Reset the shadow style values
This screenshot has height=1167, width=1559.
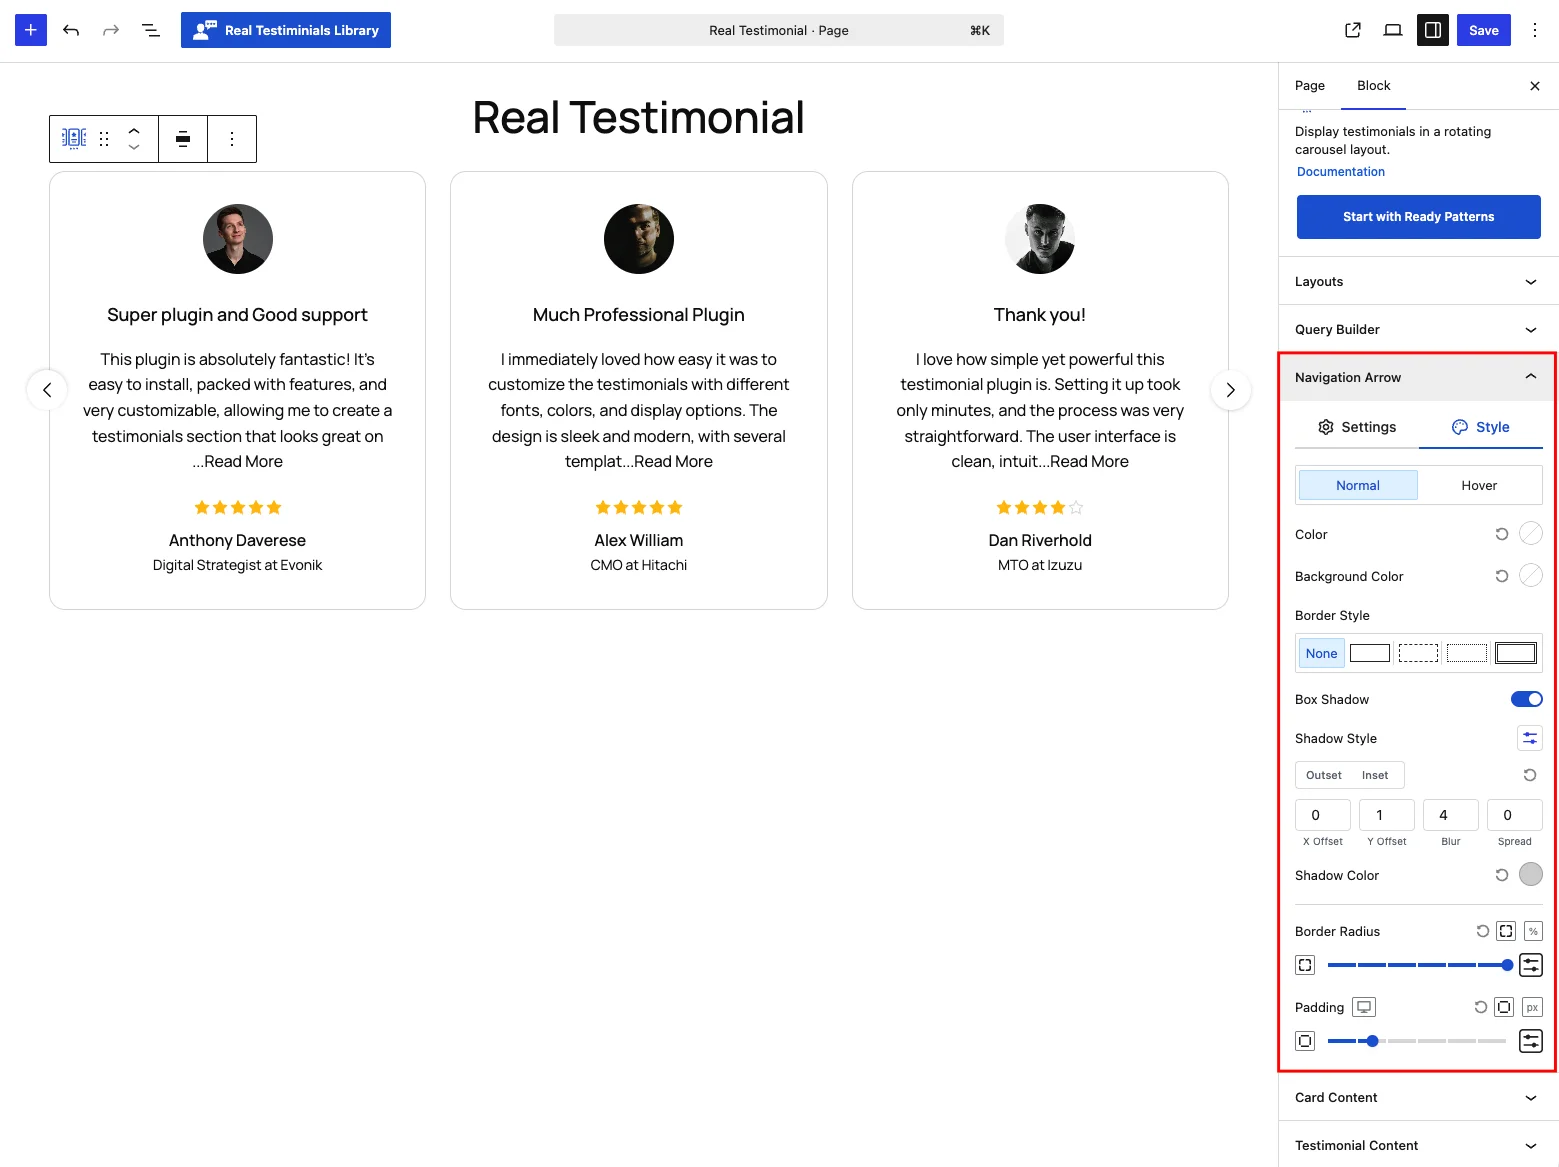(x=1530, y=775)
